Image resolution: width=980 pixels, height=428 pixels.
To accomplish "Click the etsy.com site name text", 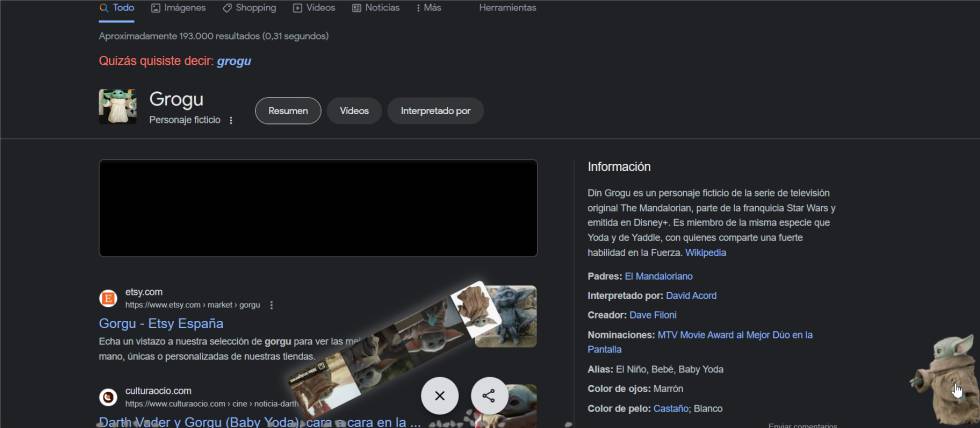I will click(x=144, y=292).
